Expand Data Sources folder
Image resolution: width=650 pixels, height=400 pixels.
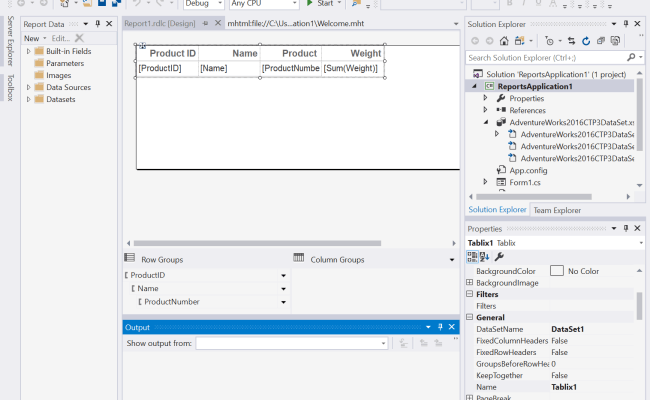pos(29,87)
